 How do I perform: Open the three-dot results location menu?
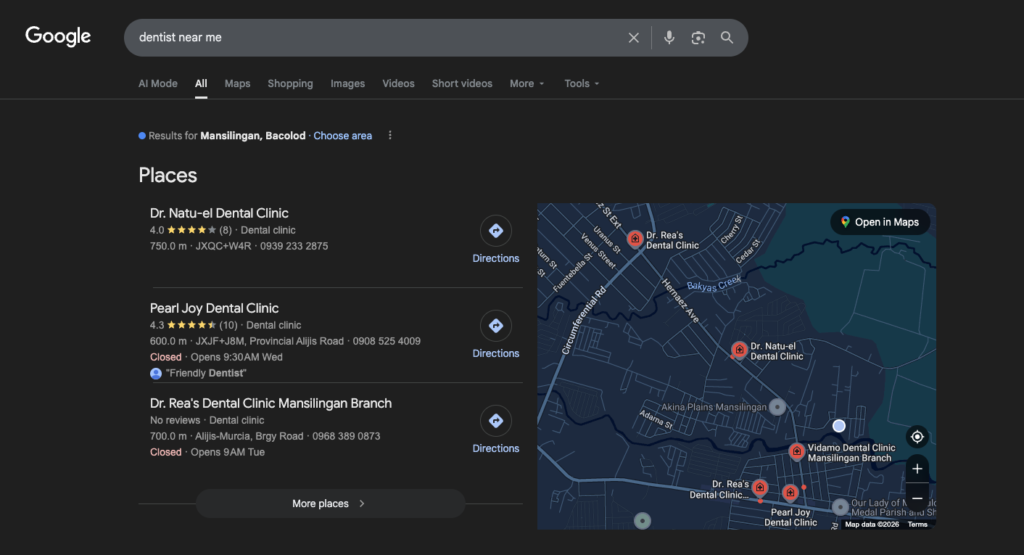pos(390,136)
